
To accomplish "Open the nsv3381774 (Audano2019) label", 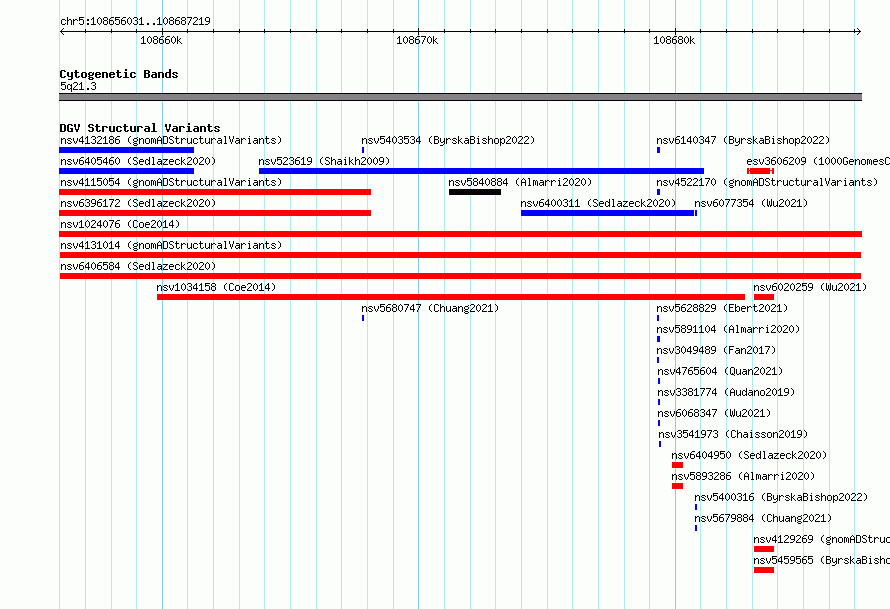I will pyautogui.click(x=726, y=392).
